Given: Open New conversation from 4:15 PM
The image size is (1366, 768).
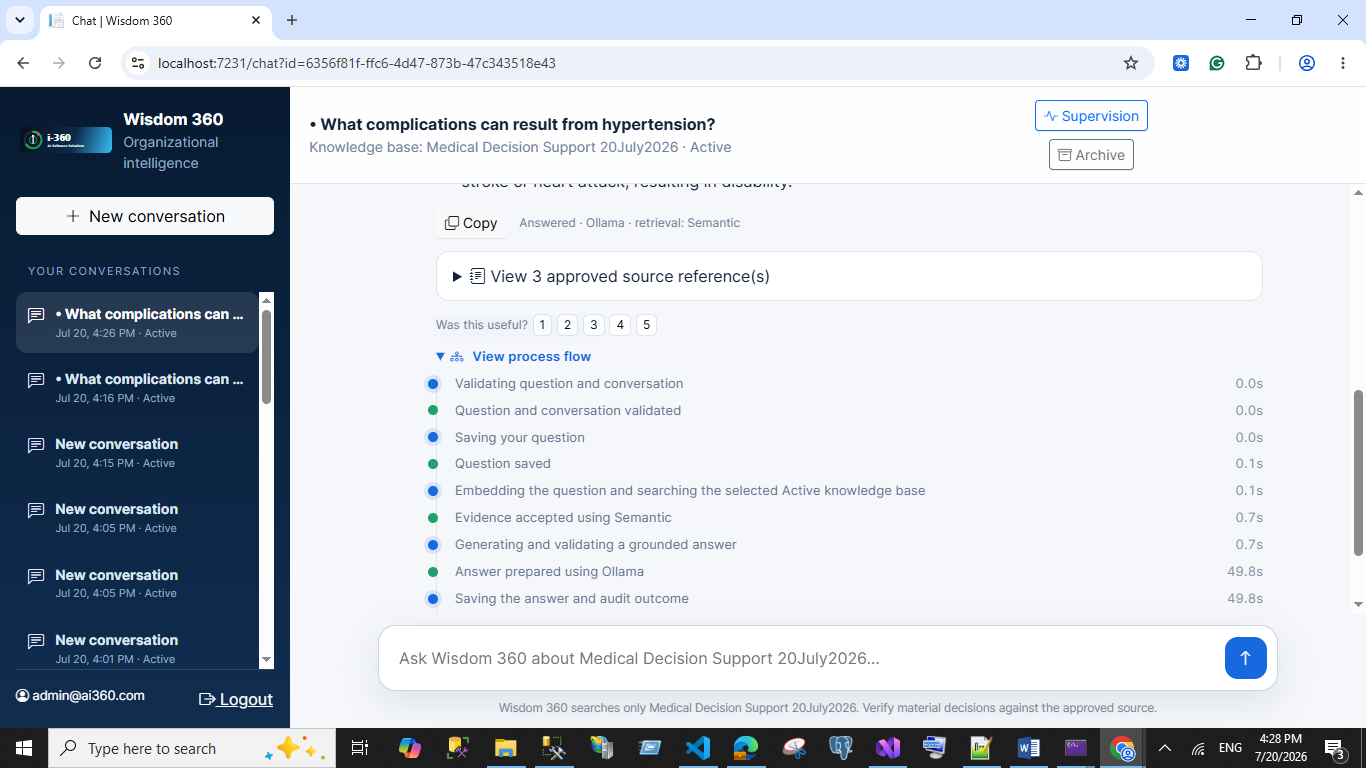Looking at the screenshot, I should click(137, 453).
